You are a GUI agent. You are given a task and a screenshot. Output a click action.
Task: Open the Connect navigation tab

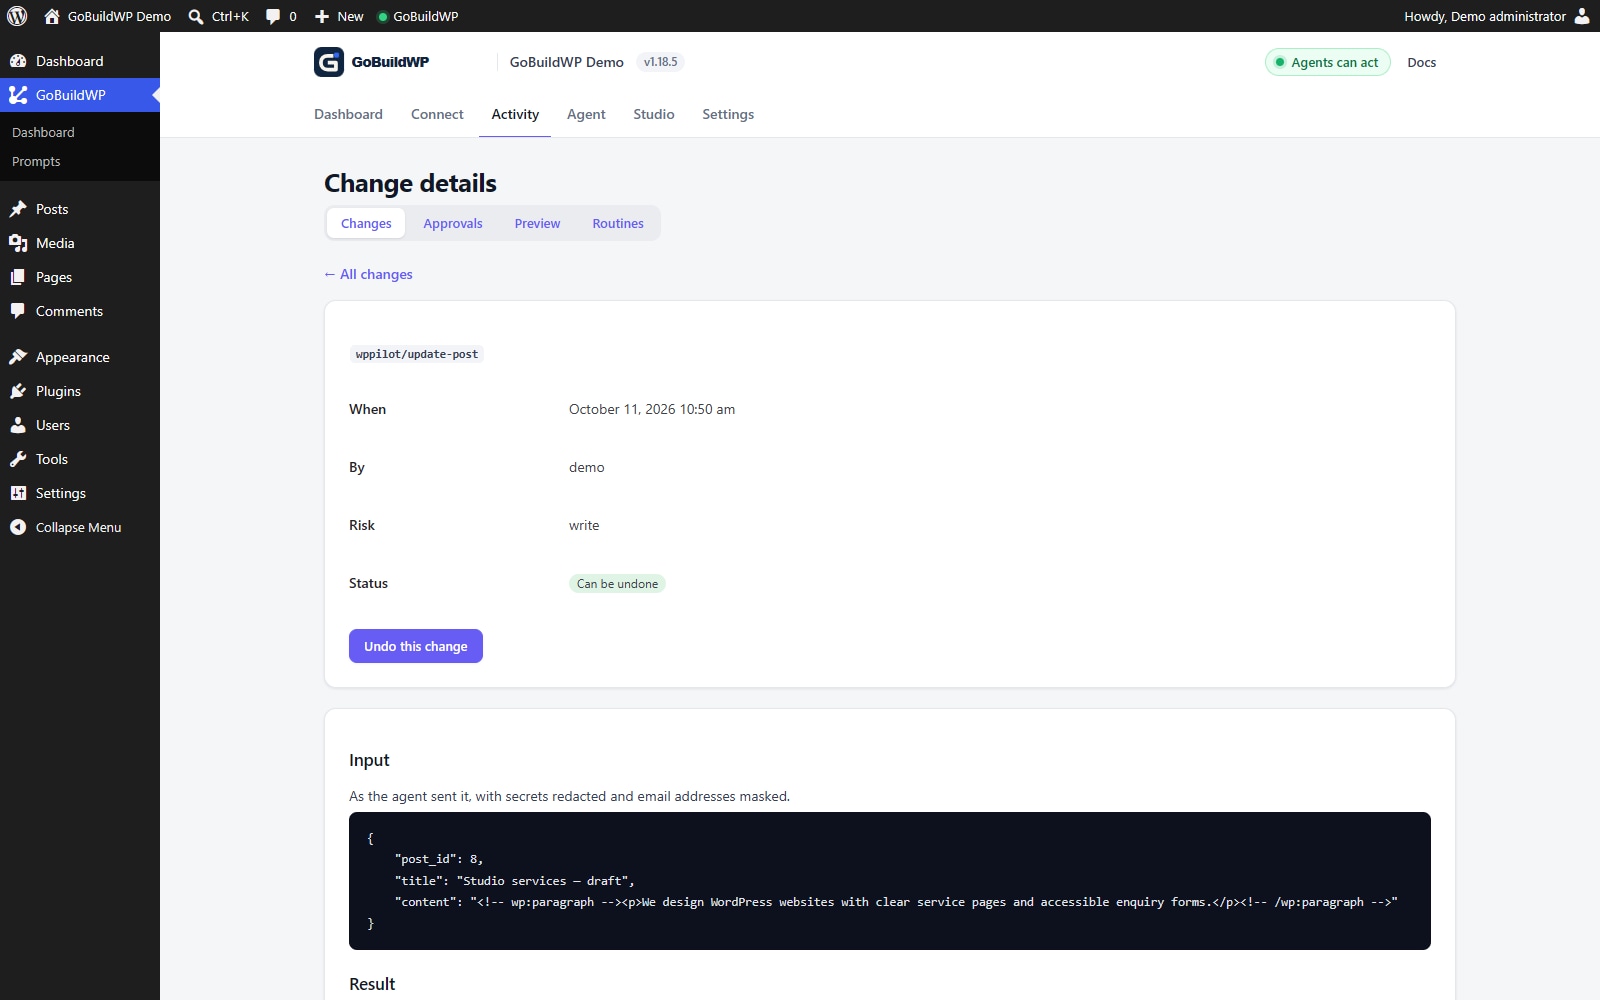point(437,114)
